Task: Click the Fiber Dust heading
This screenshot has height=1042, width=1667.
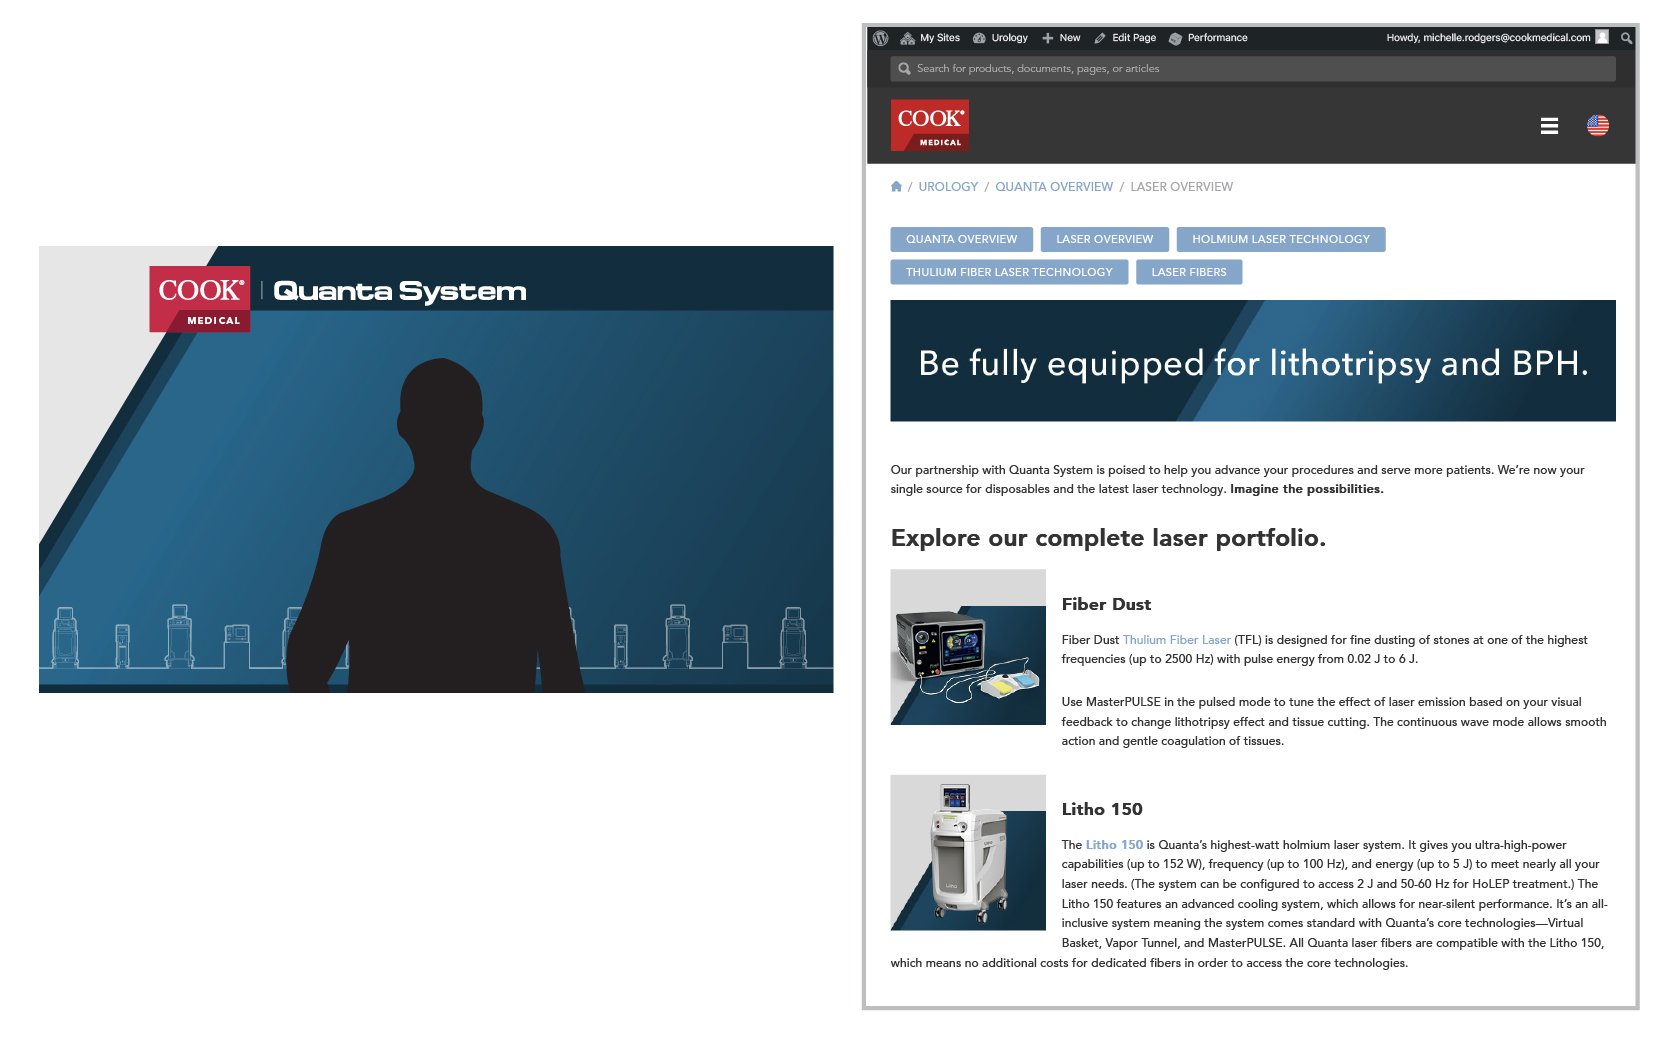Action: pyautogui.click(x=1106, y=604)
